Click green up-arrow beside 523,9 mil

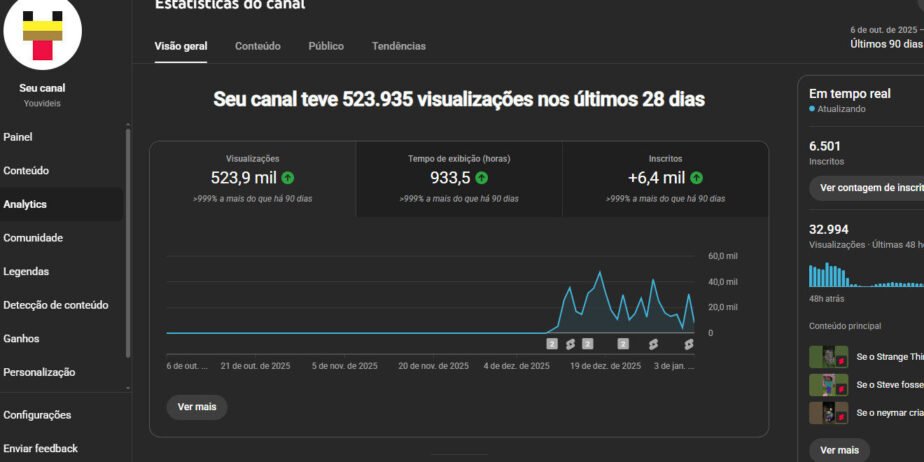(x=288, y=178)
